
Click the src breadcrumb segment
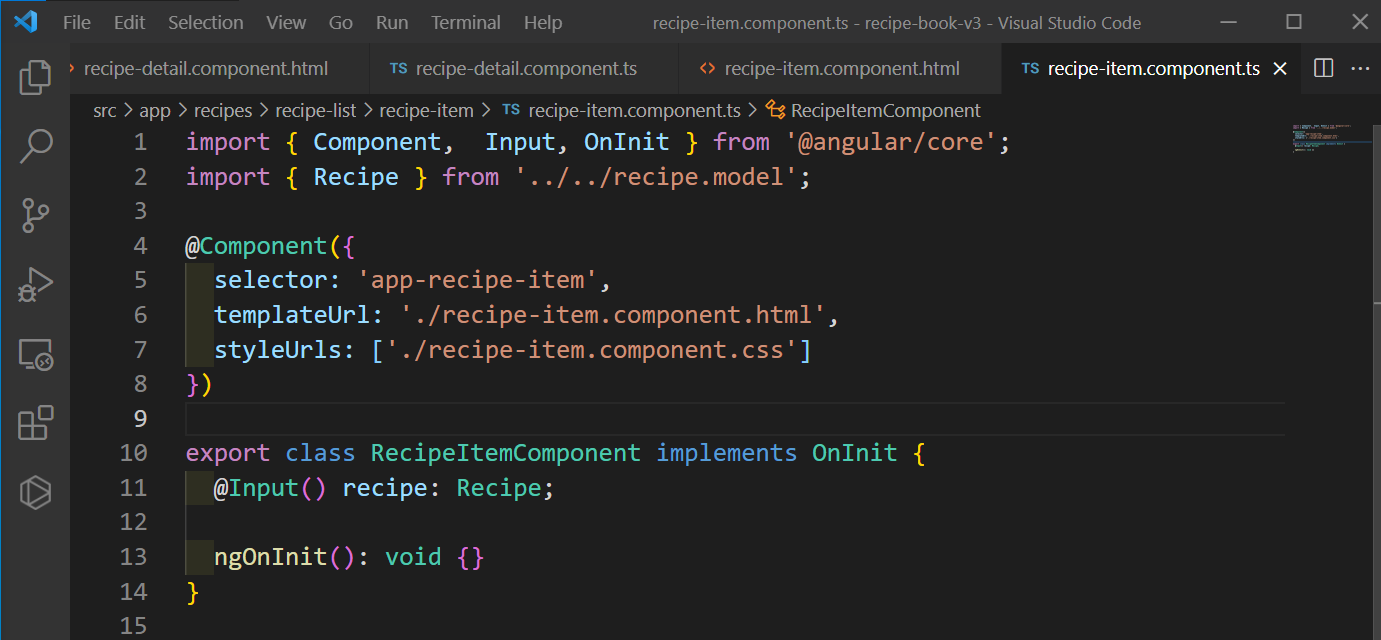click(x=105, y=110)
